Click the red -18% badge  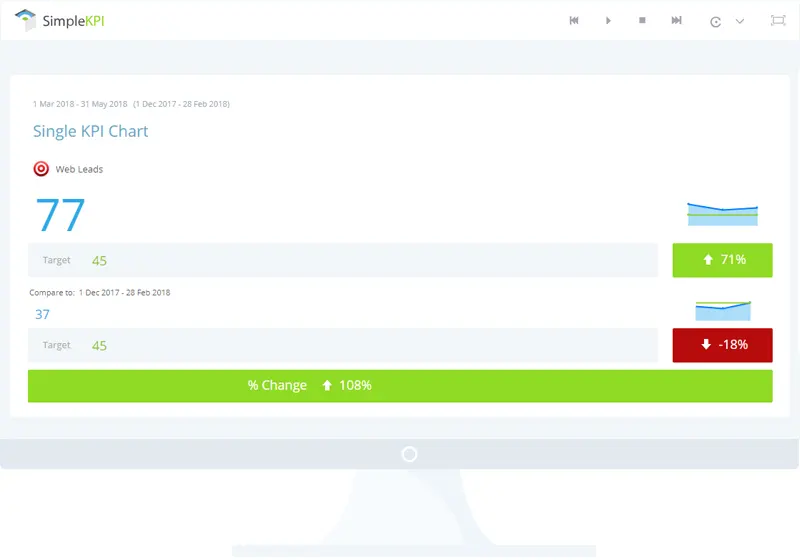(722, 345)
